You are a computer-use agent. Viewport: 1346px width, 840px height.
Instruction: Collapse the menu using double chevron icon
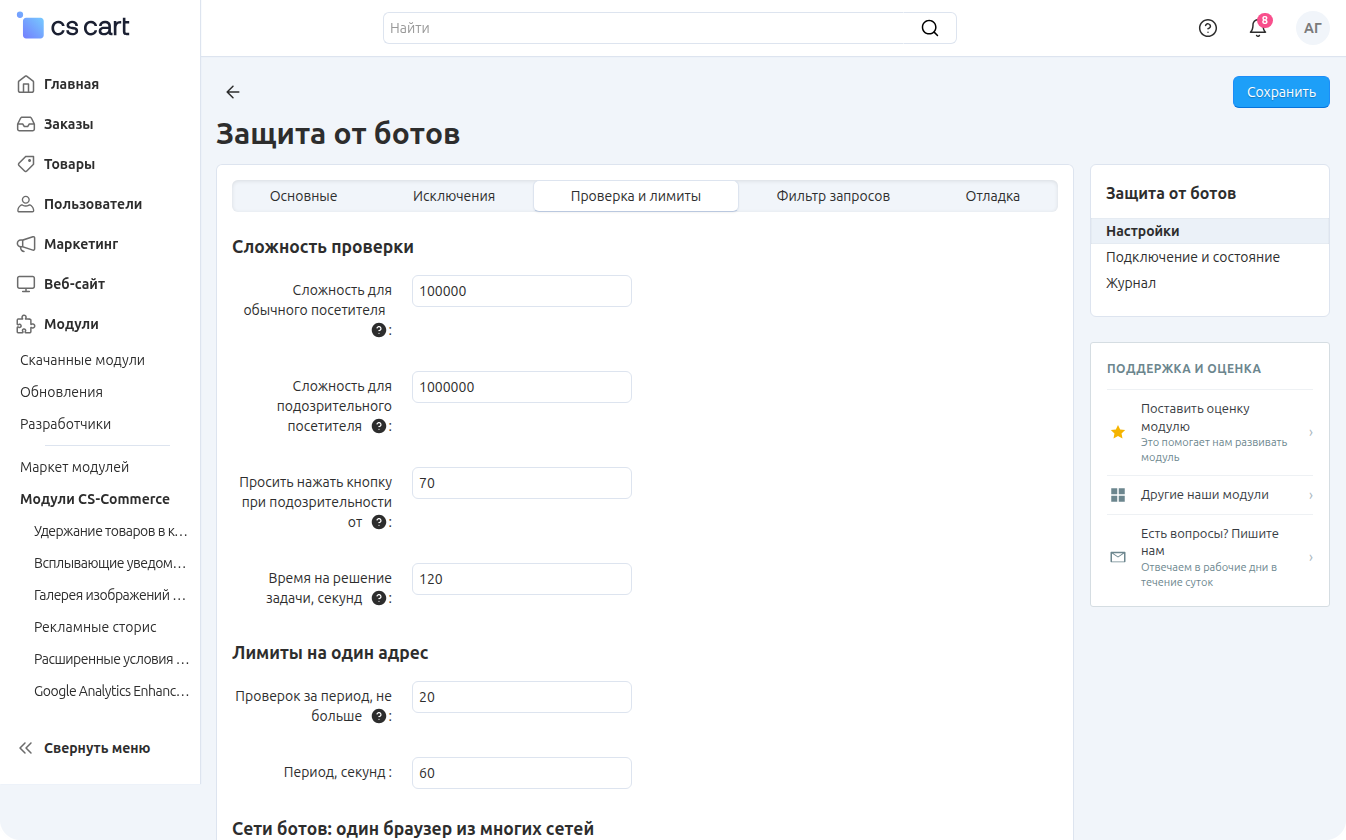pos(26,748)
